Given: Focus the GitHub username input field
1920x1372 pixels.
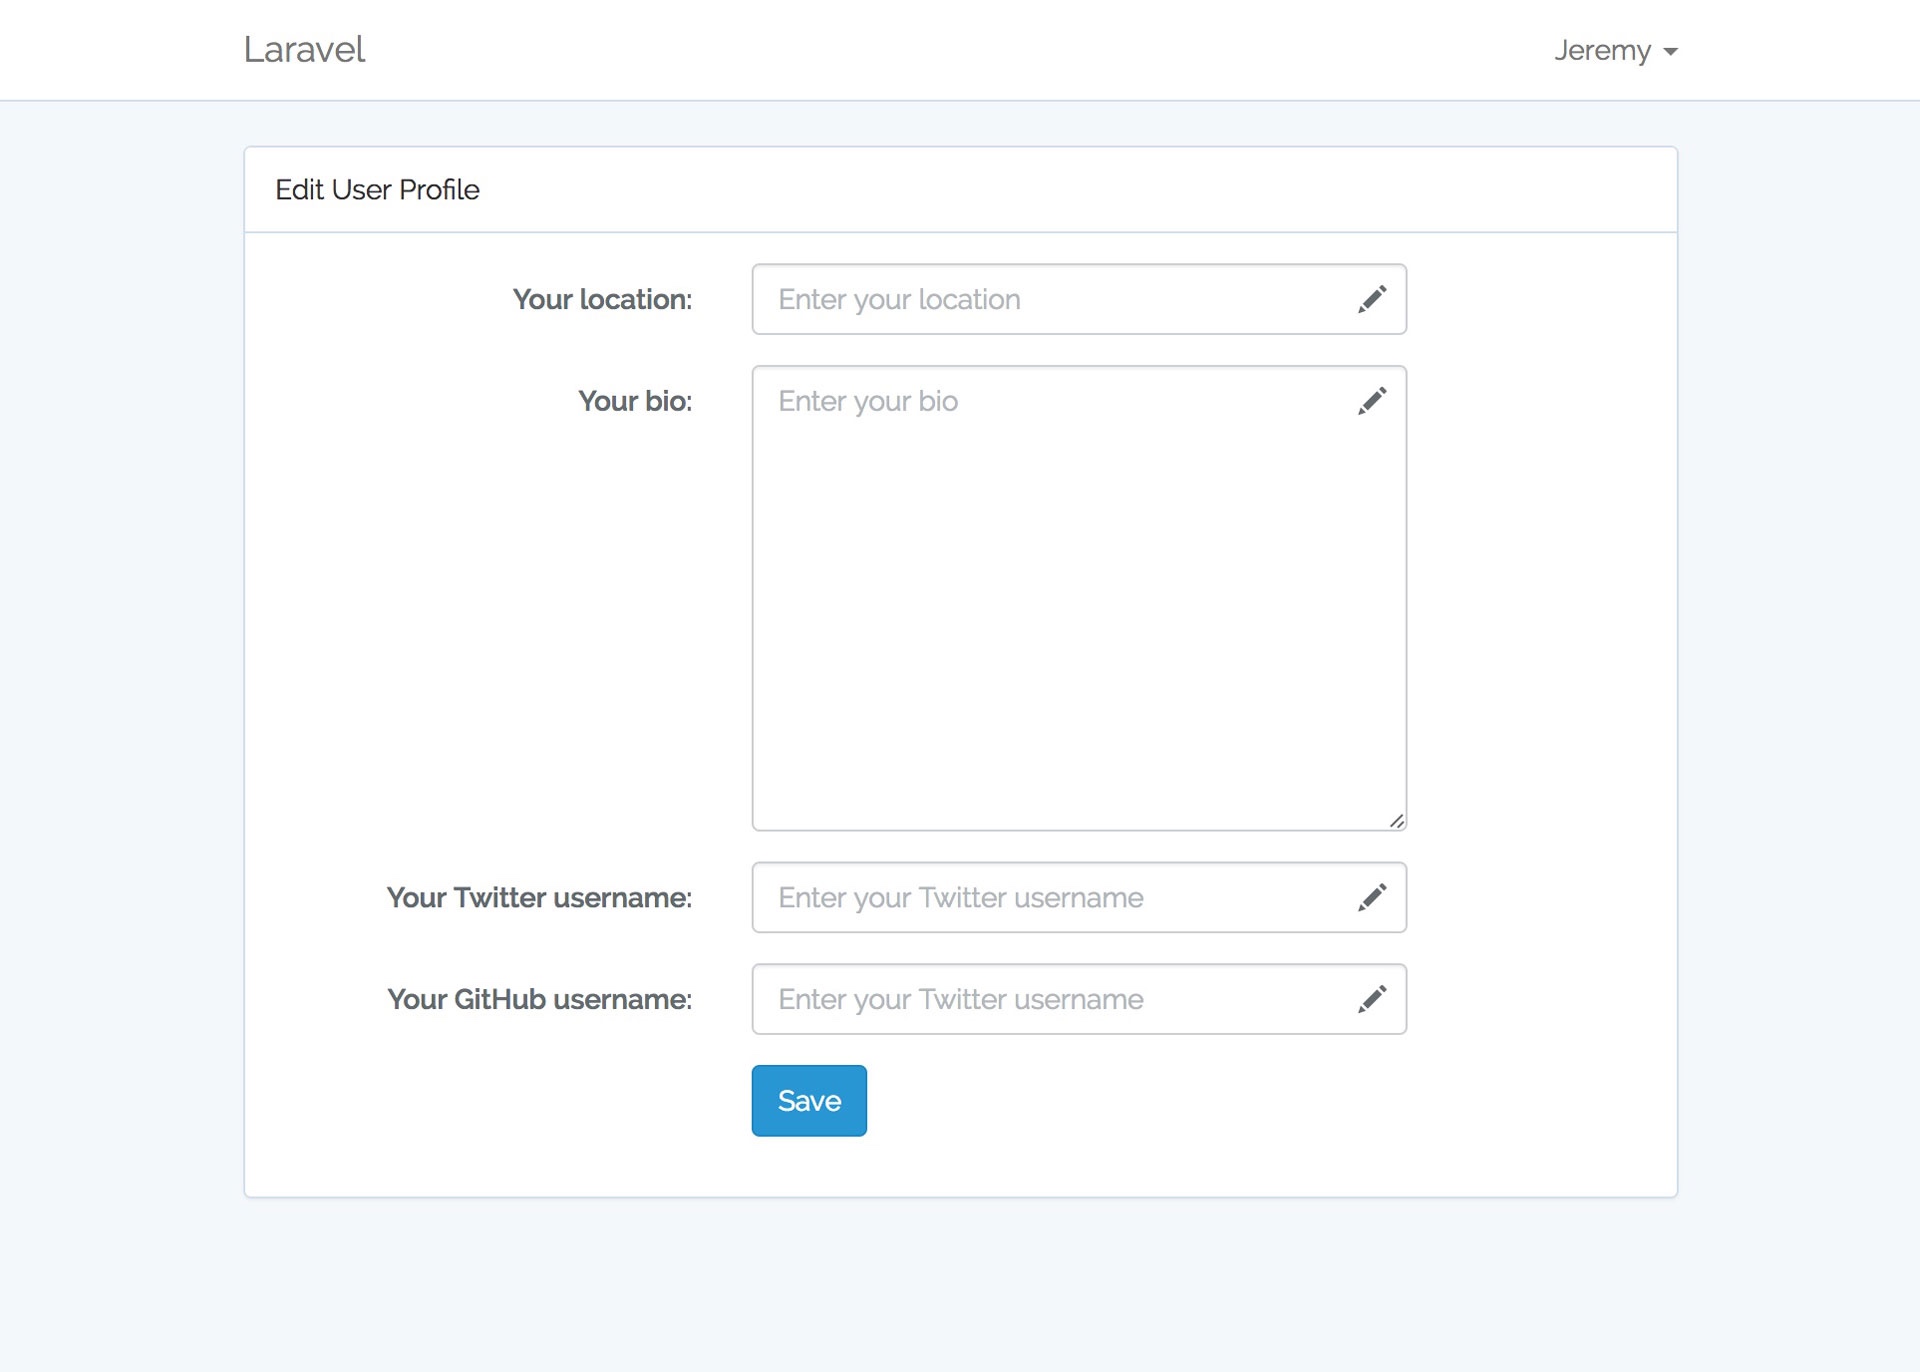Looking at the screenshot, I should [1050, 999].
